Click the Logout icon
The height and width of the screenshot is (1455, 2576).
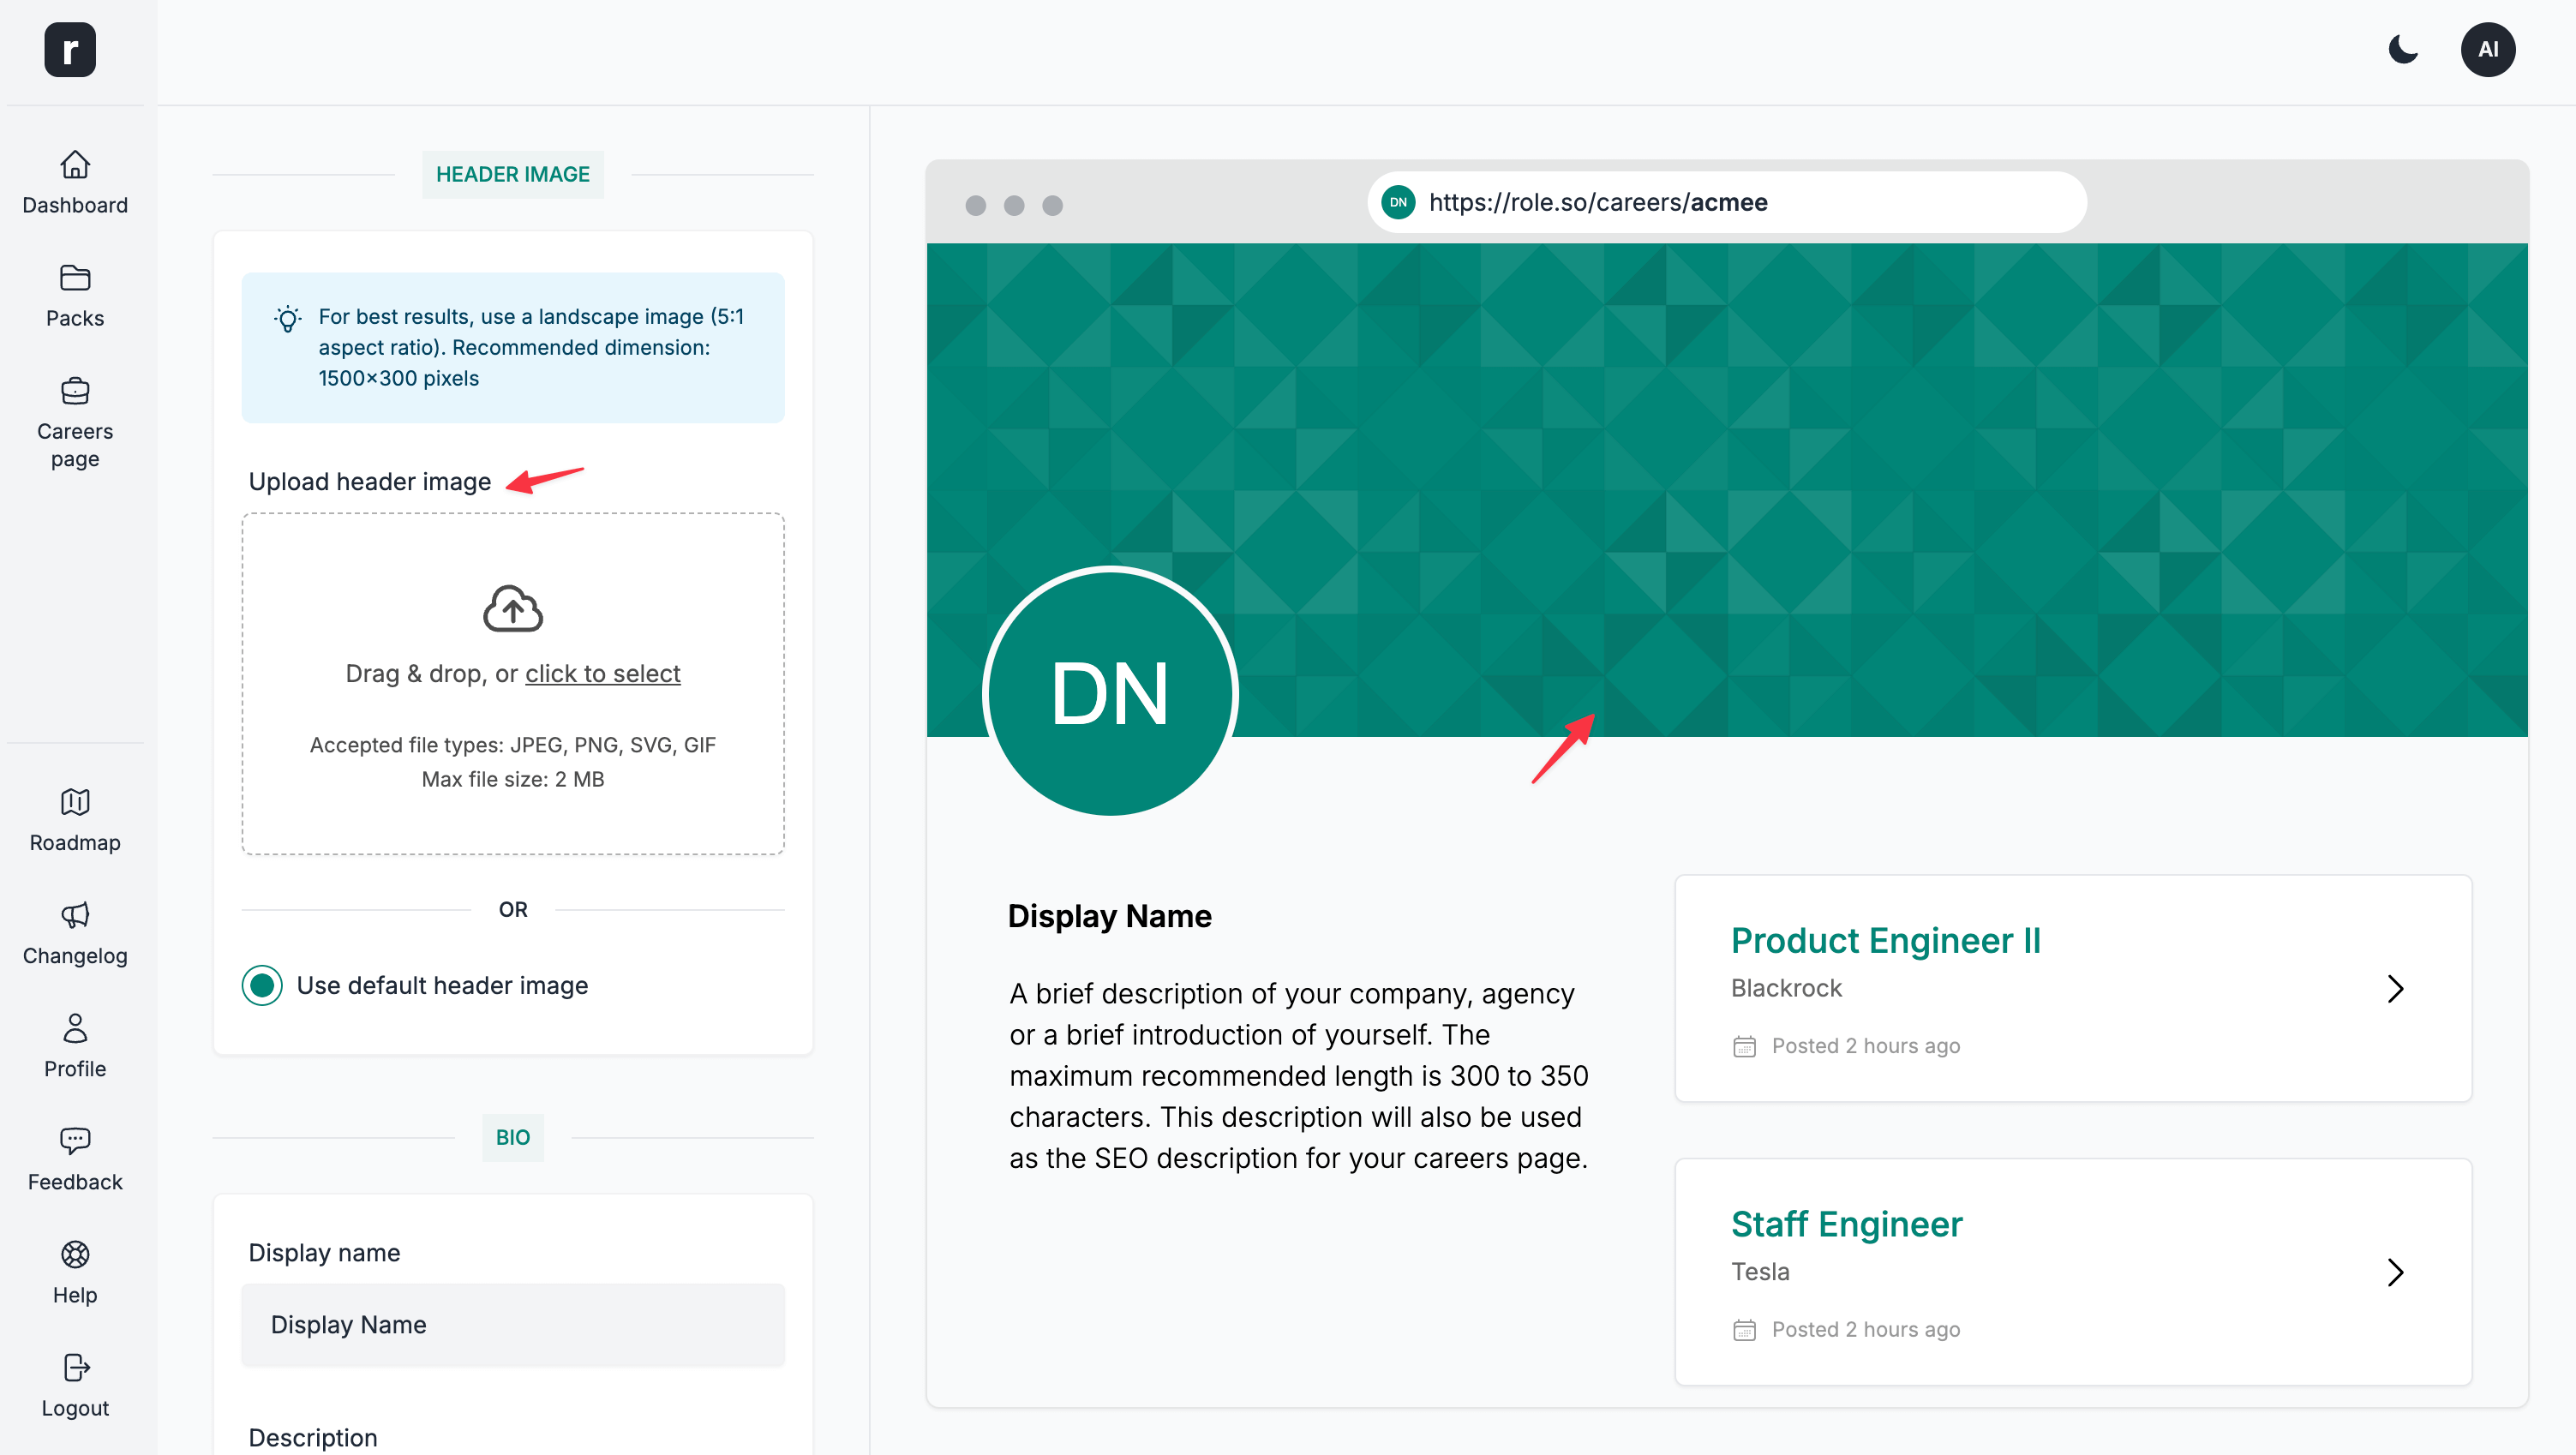[75, 1367]
